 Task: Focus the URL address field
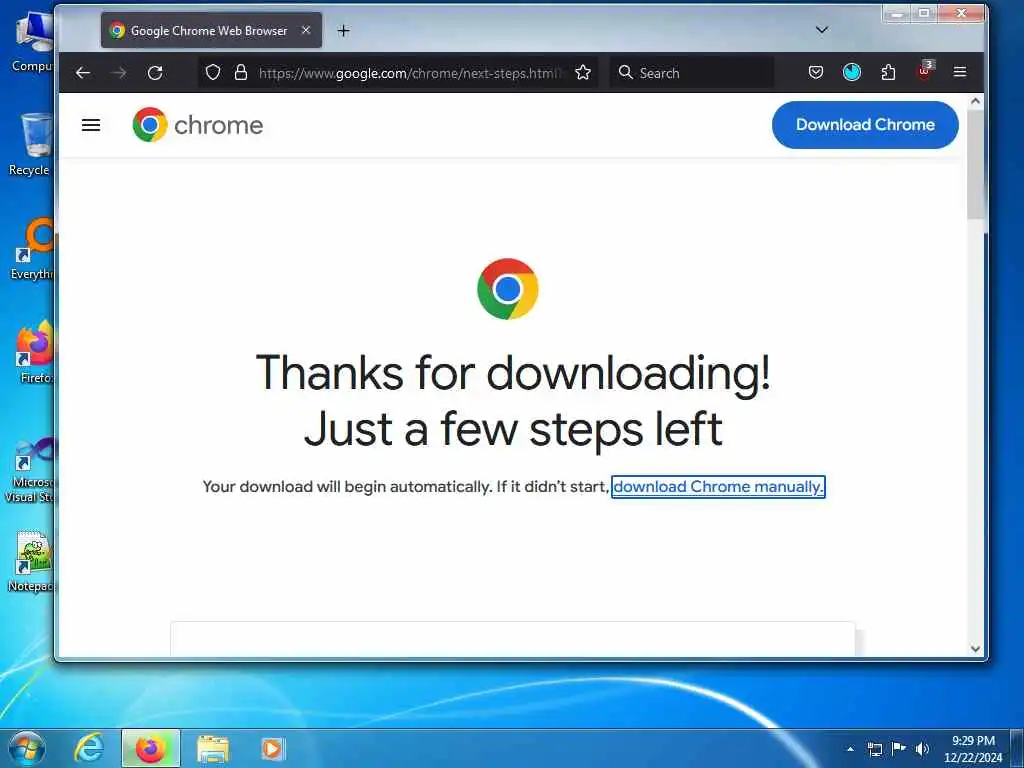(x=409, y=72)
